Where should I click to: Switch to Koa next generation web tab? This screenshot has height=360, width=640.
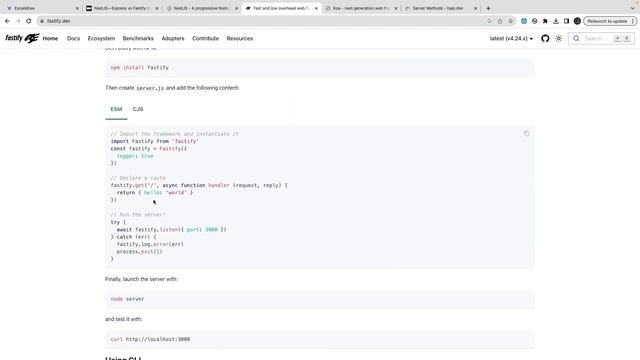click(x=360, y=8)
